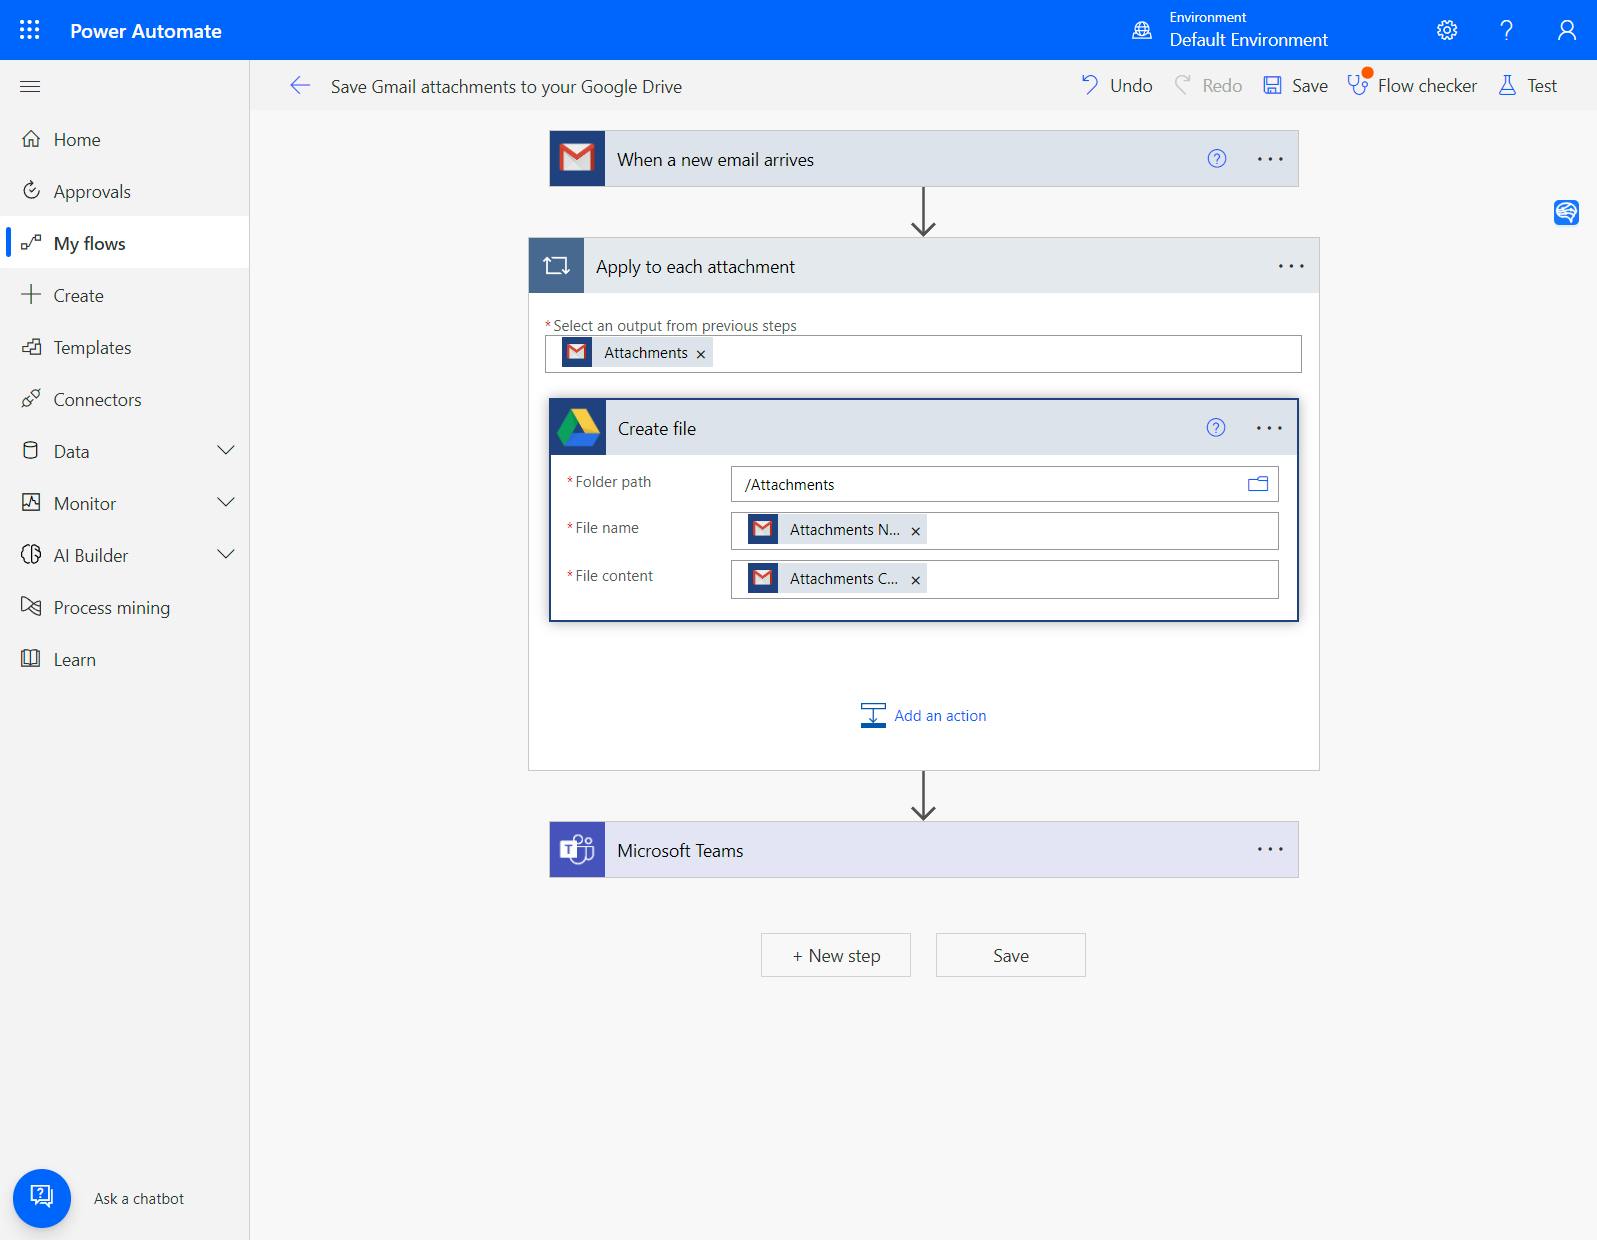Click the Test flask button
The image size is (1597, 1240).
(1527, 86)
